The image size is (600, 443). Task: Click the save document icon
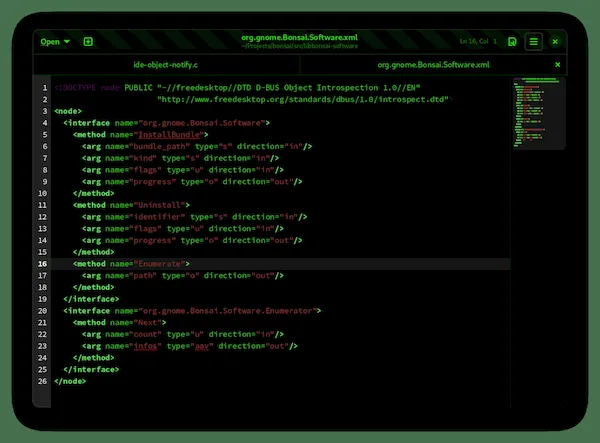(512, 41)
